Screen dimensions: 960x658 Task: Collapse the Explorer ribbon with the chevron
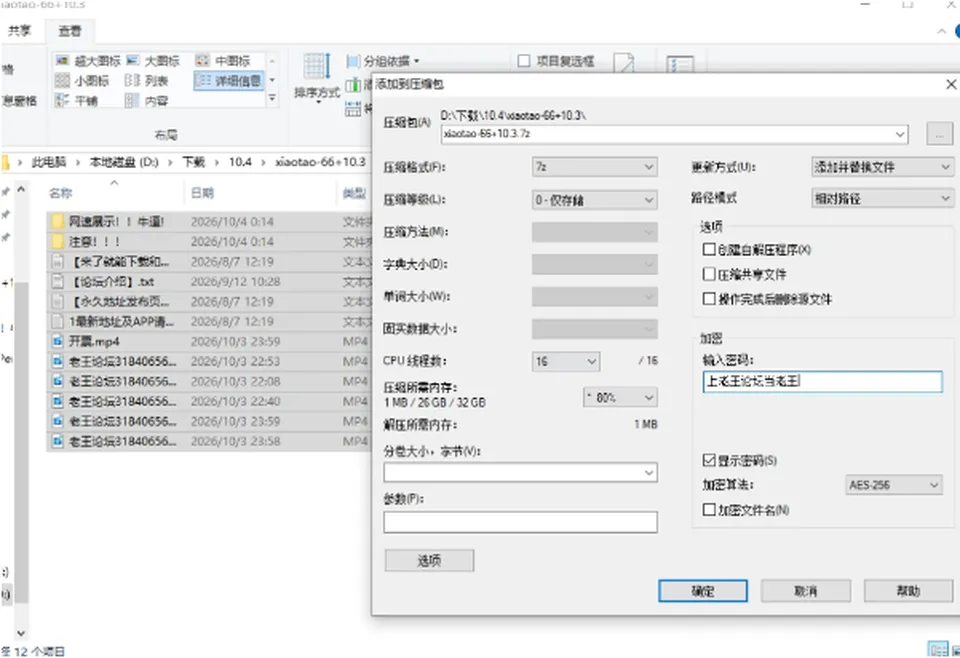(942, 31)
